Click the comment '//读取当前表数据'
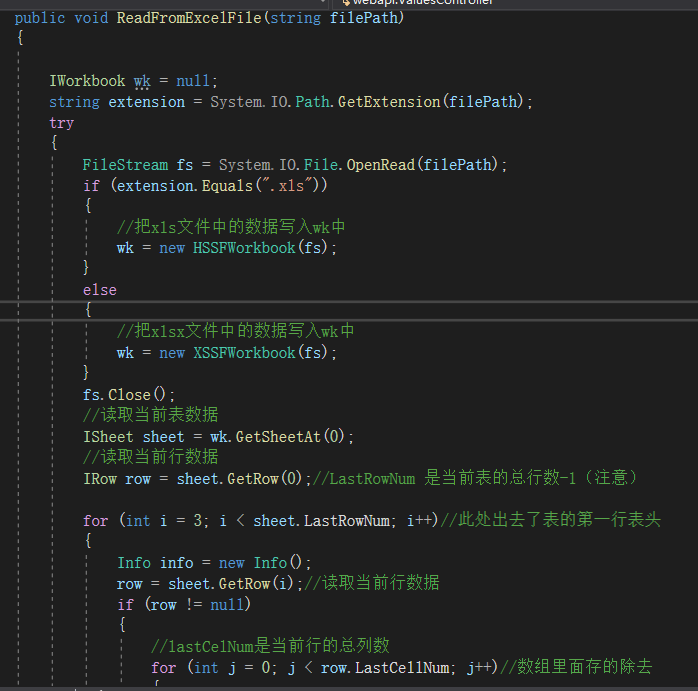698x691 pixels. click(150, 415)
